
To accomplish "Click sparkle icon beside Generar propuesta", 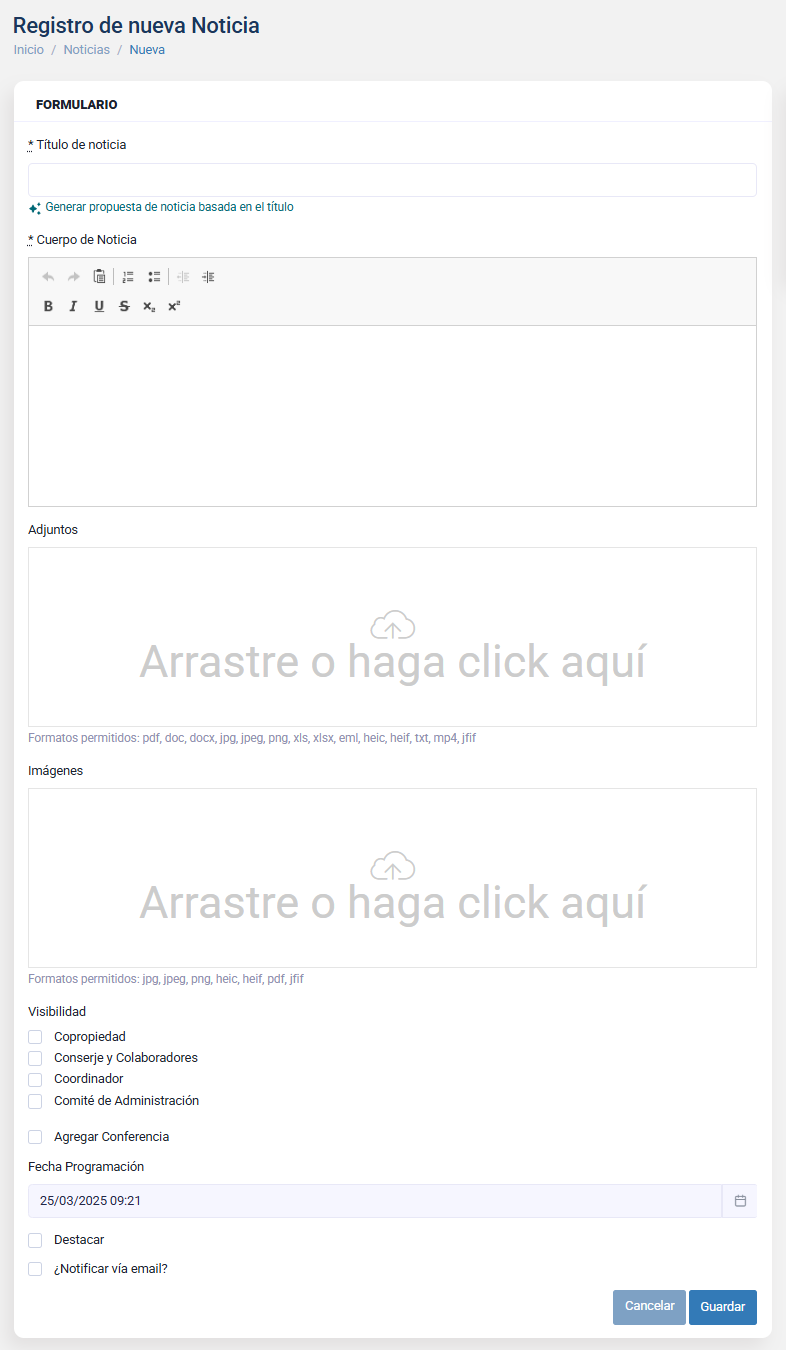I will click(x=35, y=208).
